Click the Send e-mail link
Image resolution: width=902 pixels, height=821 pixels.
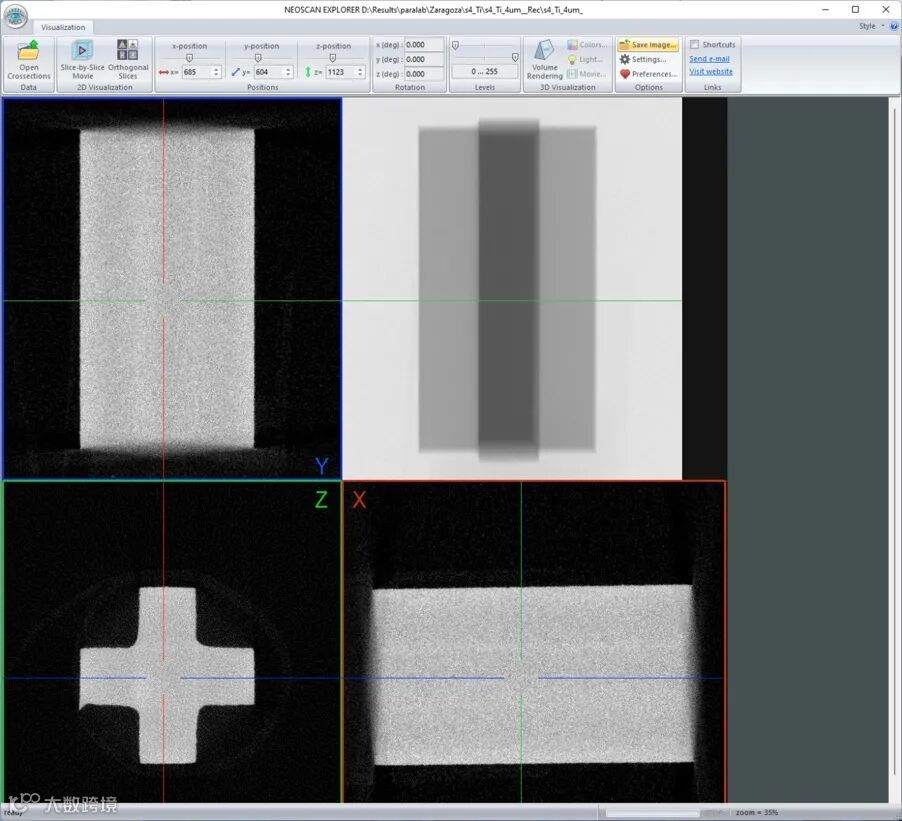[x=709, y=59]
